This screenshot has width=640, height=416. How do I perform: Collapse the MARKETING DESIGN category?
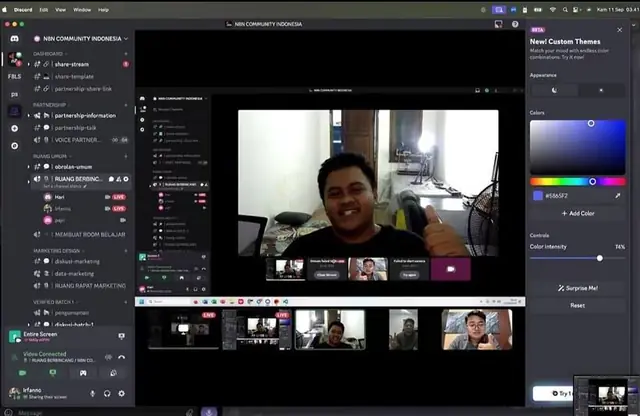coord(57,251)
